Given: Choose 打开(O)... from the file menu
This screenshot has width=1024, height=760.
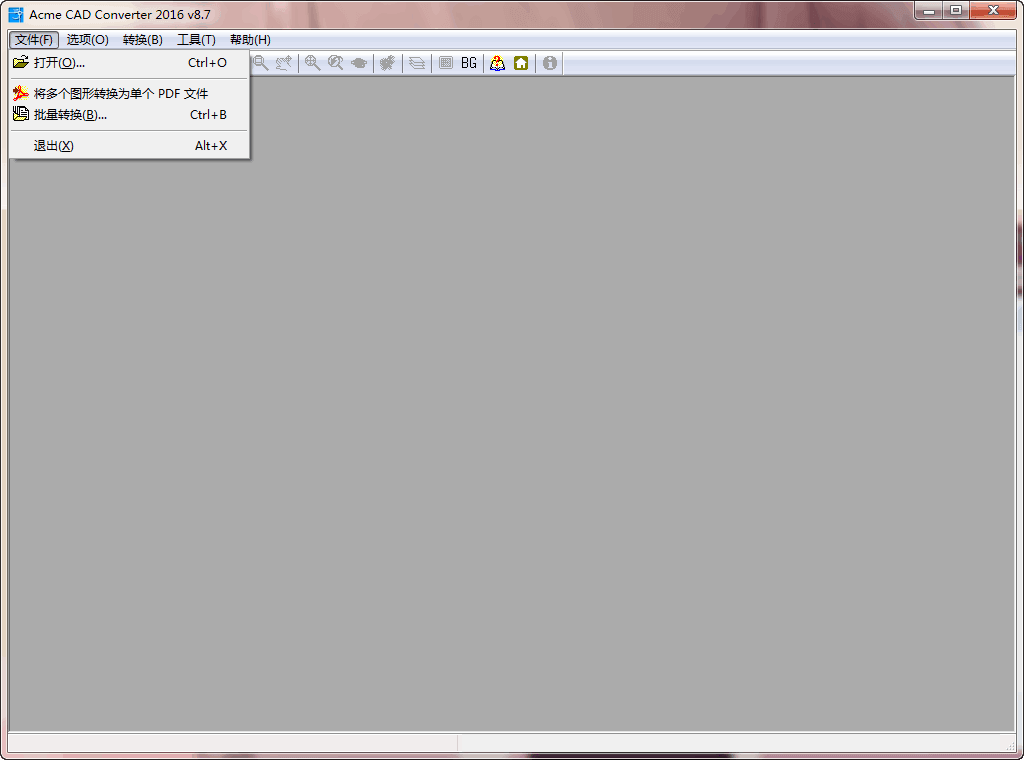Looking at the screenshot, I should (x=129, y=63).
